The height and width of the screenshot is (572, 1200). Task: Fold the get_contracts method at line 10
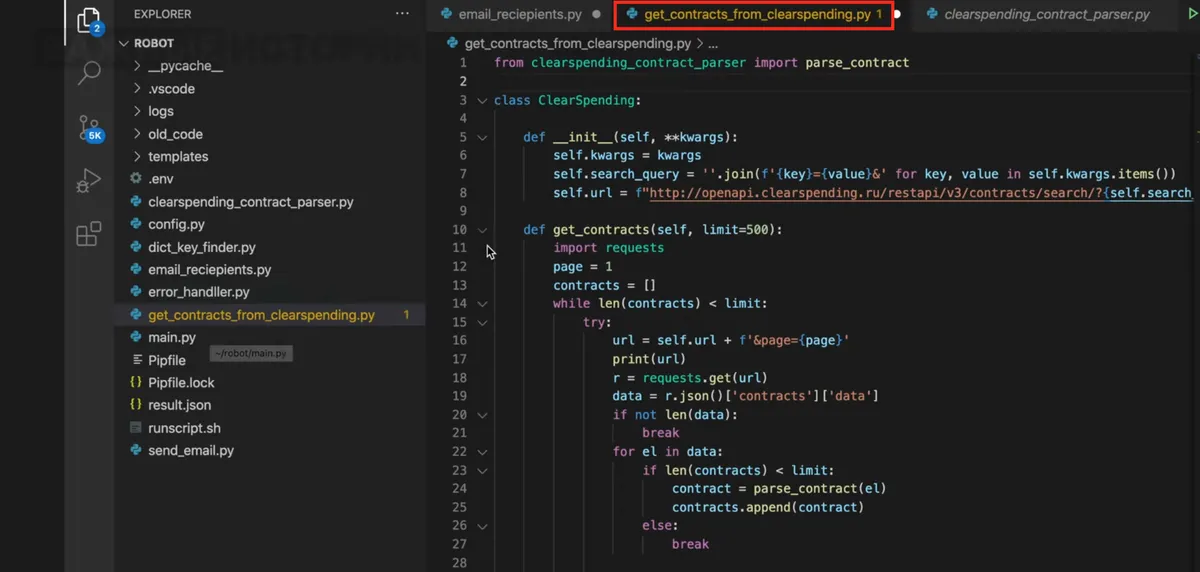[x=483, y=230]
